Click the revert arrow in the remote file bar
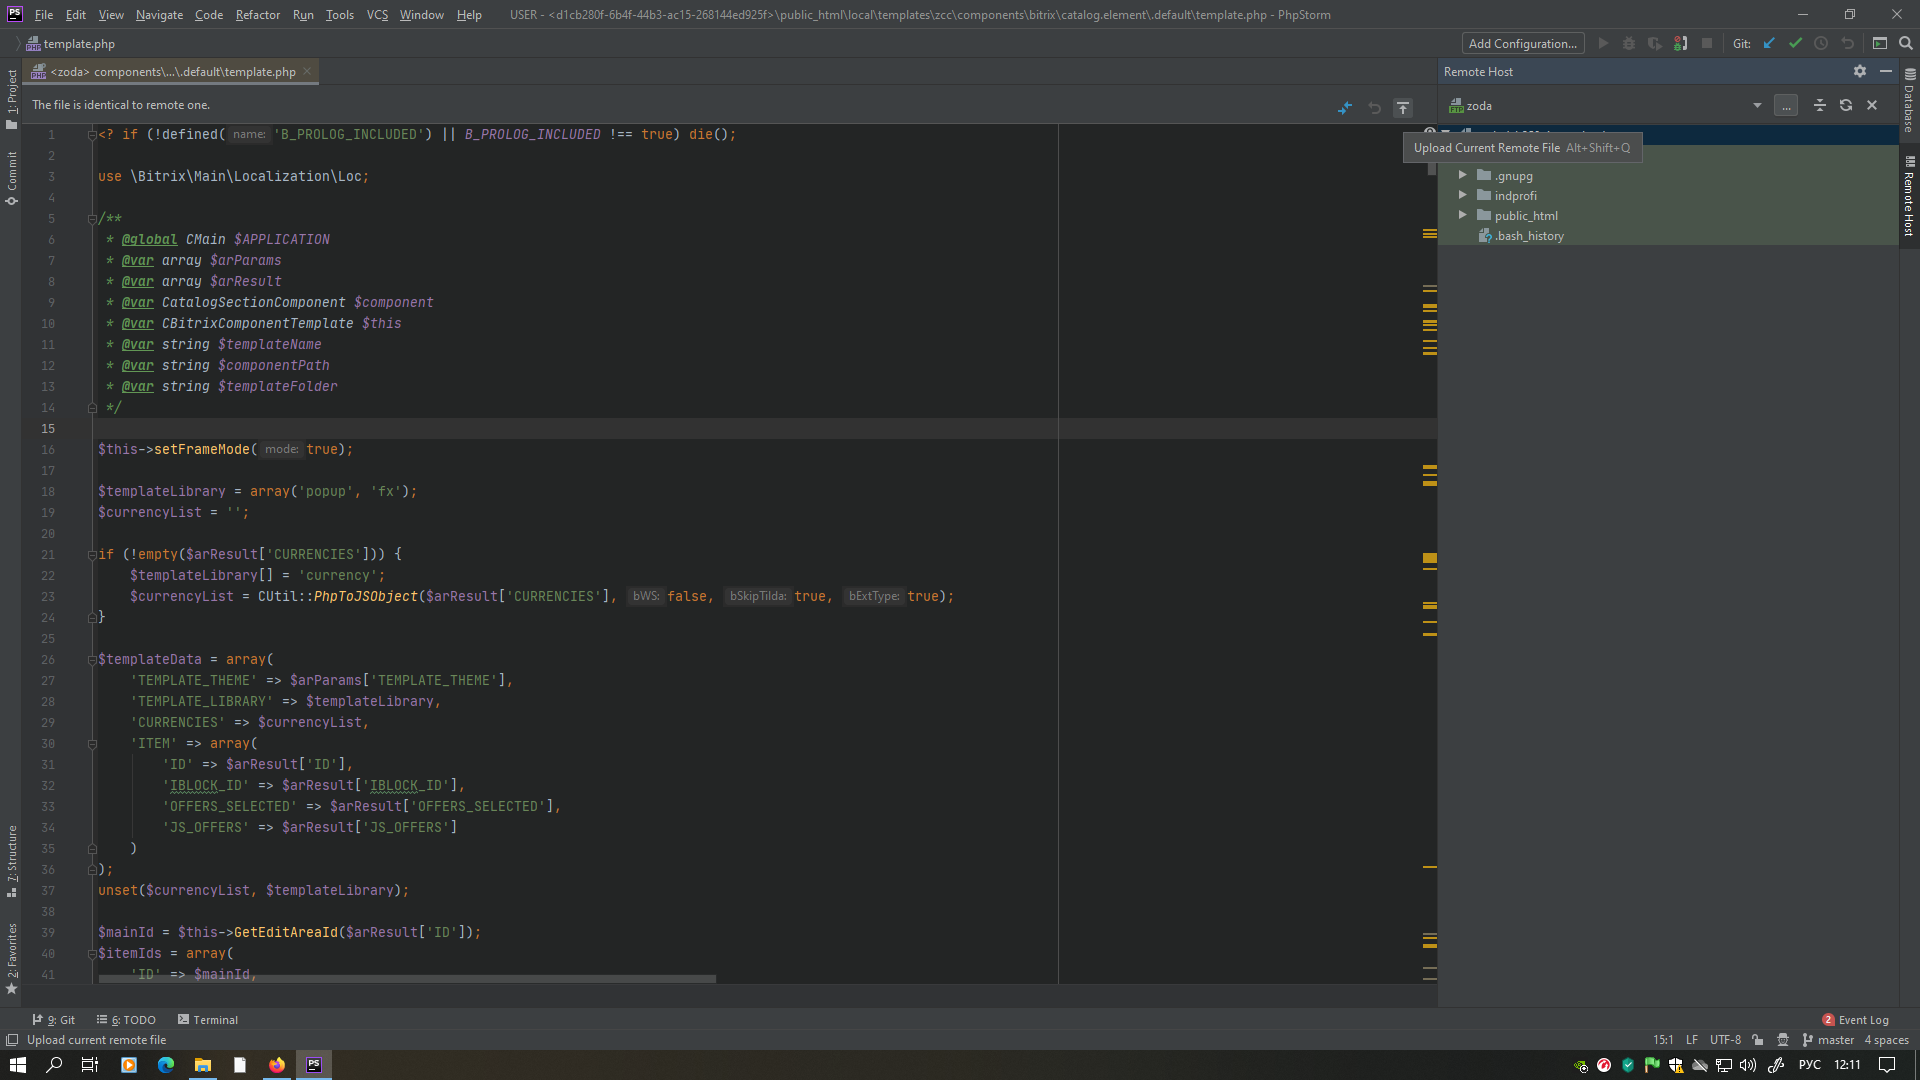Viewport: 1920px width, 1080px height. (x=1374, y=108)
